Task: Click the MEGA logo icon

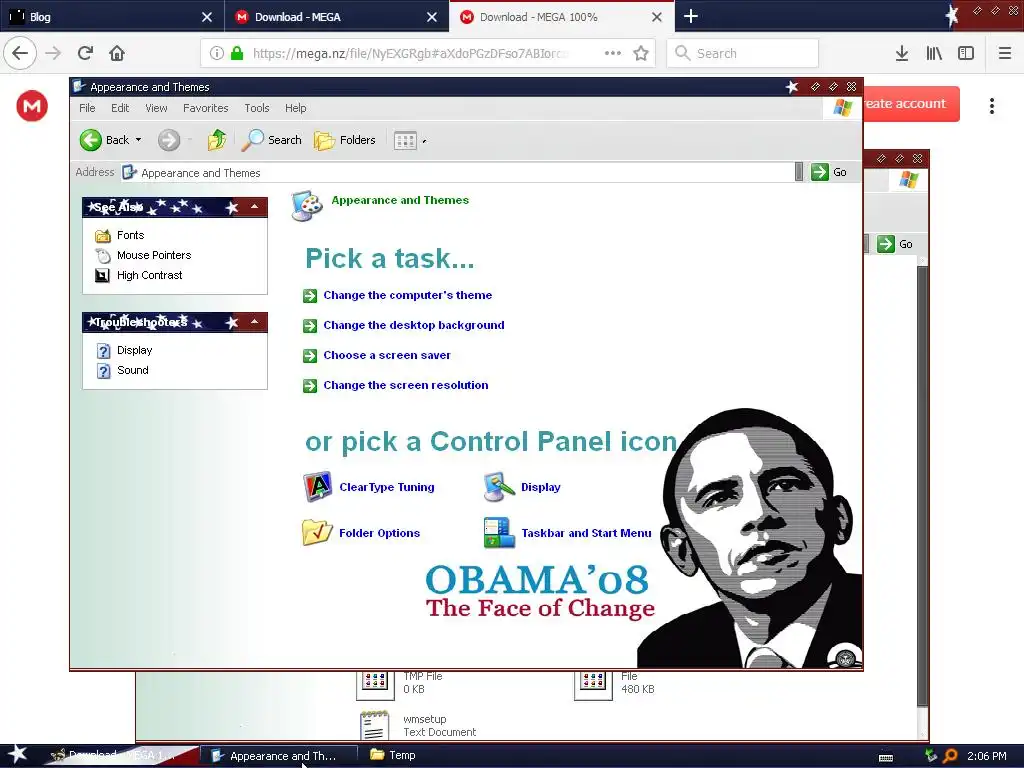Action: tap(32, 106)
